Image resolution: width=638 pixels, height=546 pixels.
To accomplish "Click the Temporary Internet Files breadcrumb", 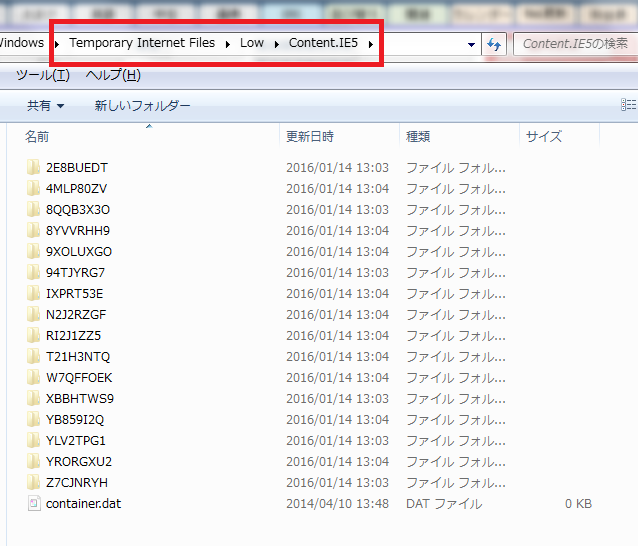I will 142,43.
